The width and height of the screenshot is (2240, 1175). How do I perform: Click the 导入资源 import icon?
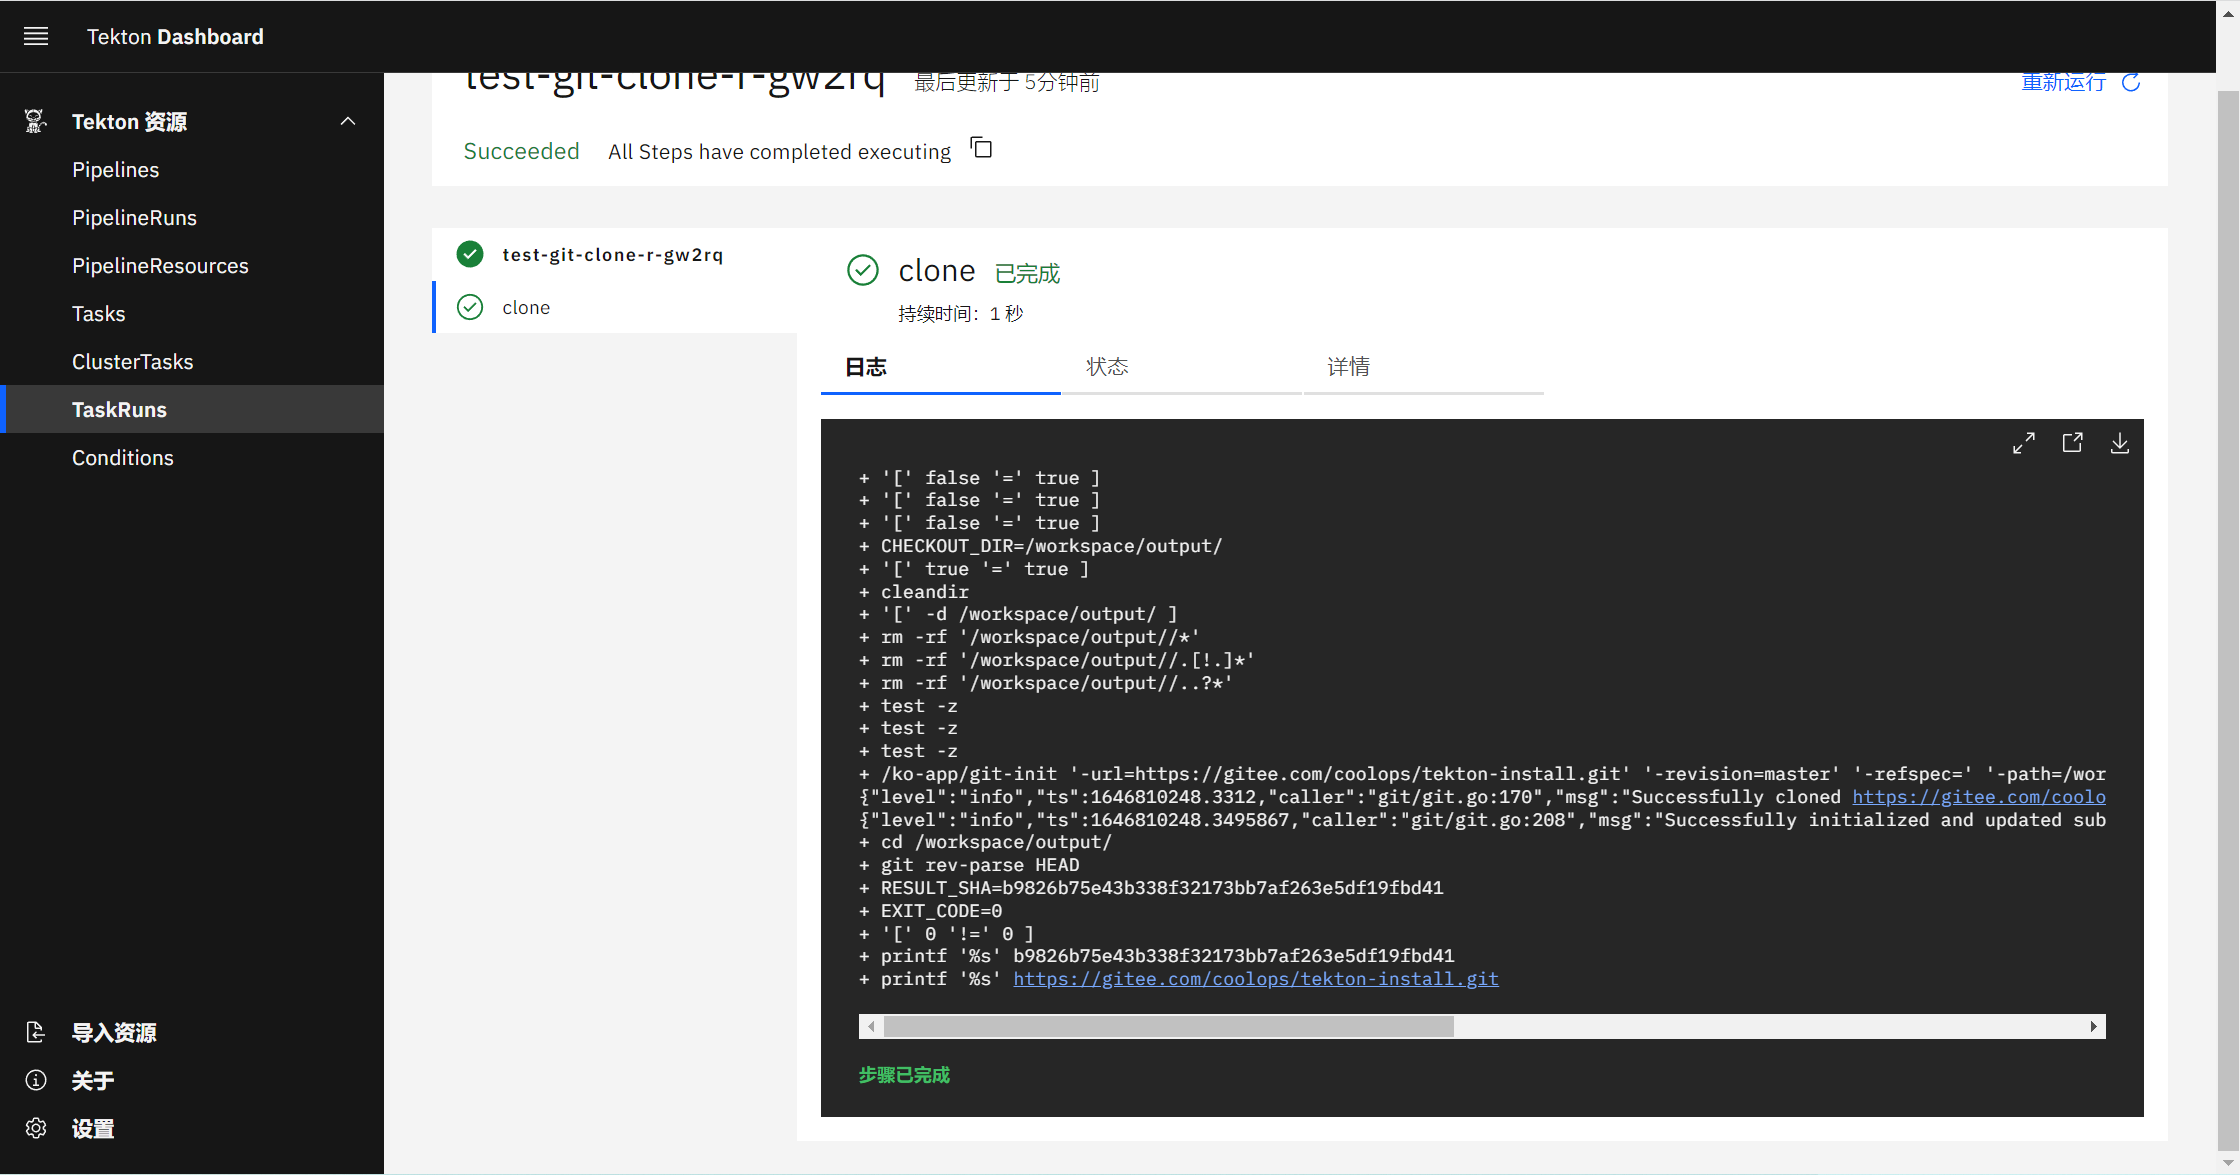(x=36, y=1033)
